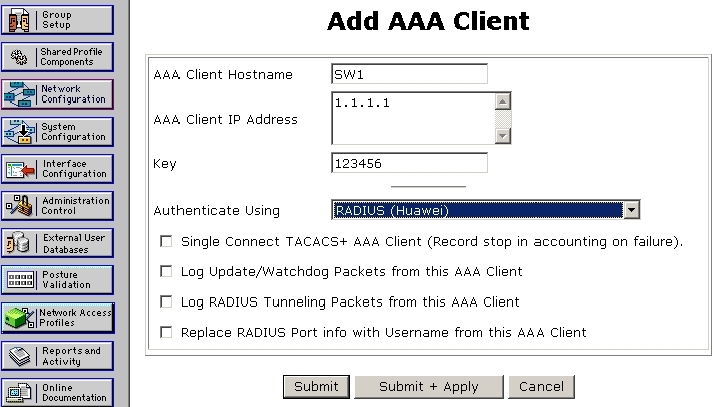Focus the Key input field
Viewport: 714px width, 407px height.
click(x=409, y=163)
